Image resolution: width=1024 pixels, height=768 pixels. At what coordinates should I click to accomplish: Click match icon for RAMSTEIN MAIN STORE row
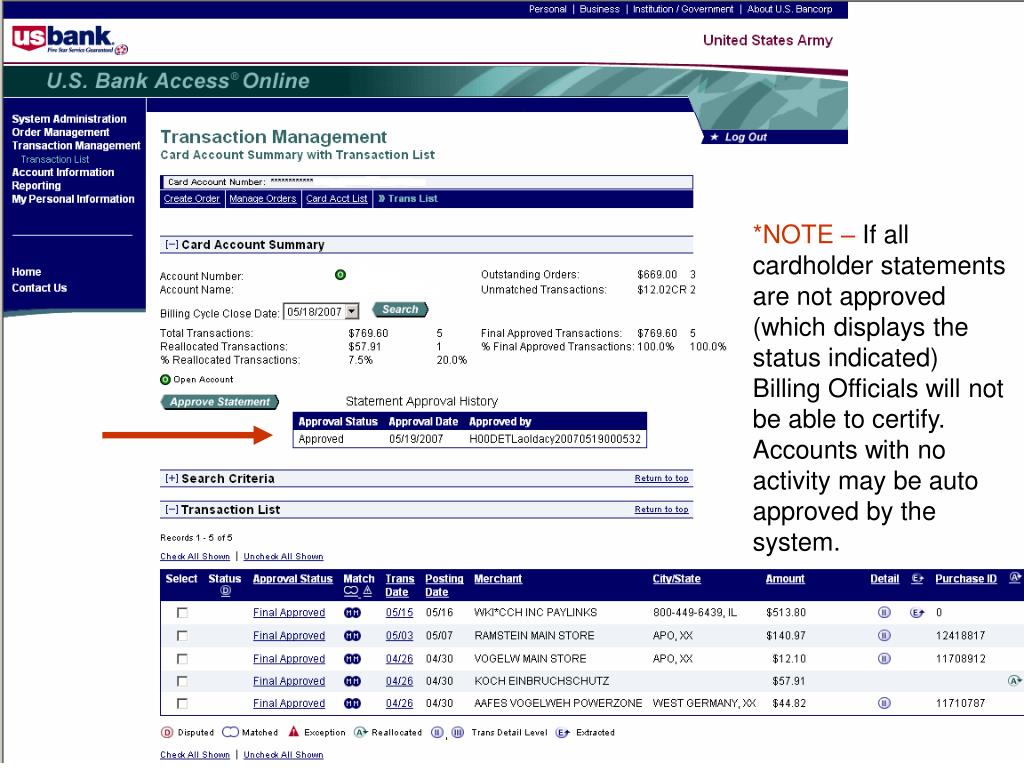[x=352, y=635]
